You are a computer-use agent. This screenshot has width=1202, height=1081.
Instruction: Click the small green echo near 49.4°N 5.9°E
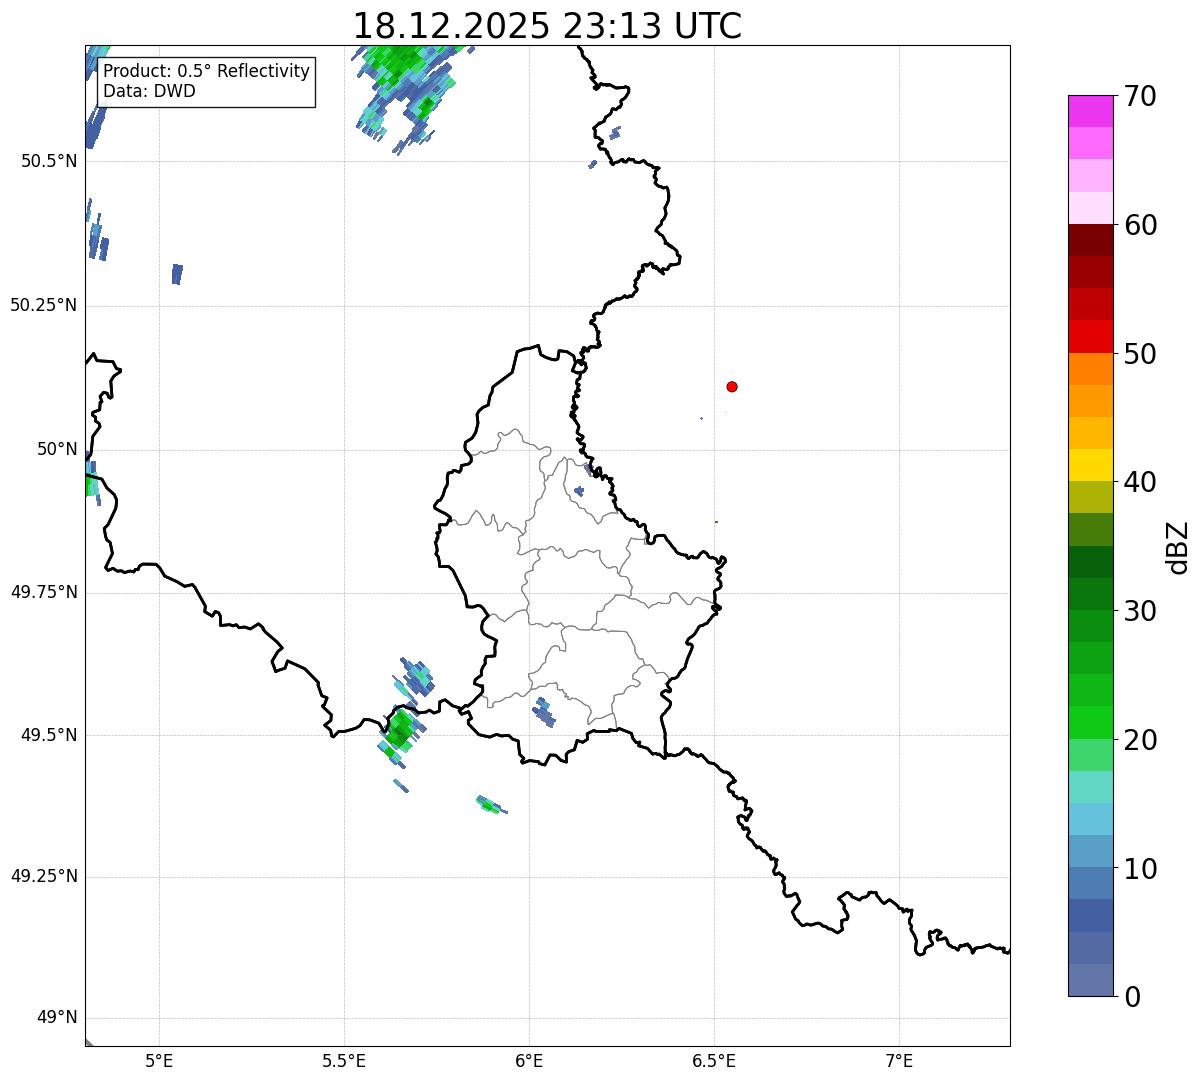click(x=490, y=804)
